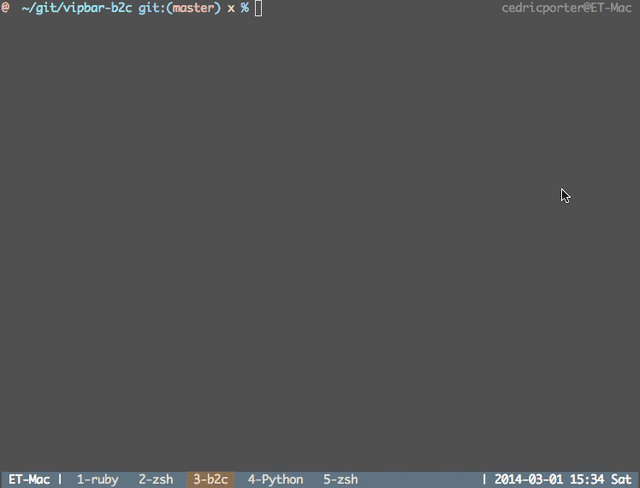Switch to tmux window 2-zsh
The height and width of the screenshot is (488, 640).
[156, 479]
